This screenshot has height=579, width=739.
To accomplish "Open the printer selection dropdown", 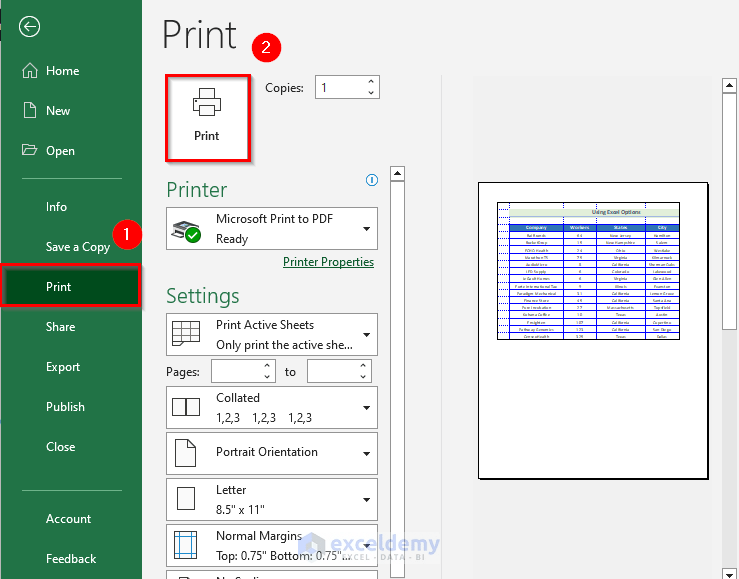I will click(x=366, y=229).
